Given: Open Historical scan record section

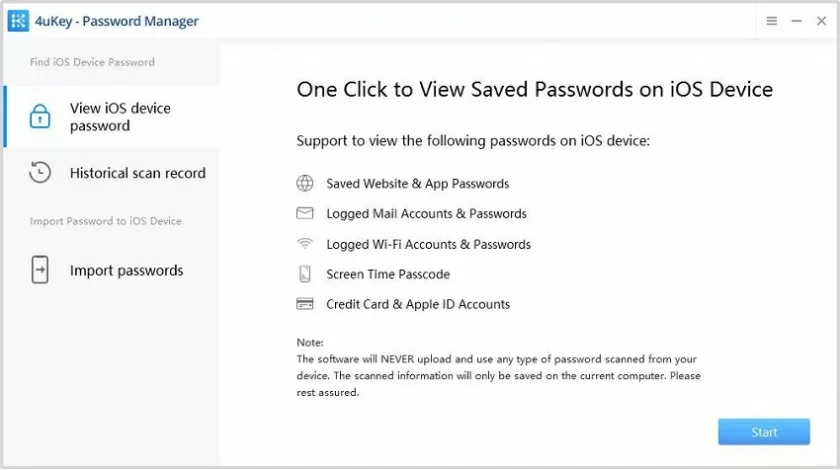Looking at the screenshot, I should coord(137,173).
